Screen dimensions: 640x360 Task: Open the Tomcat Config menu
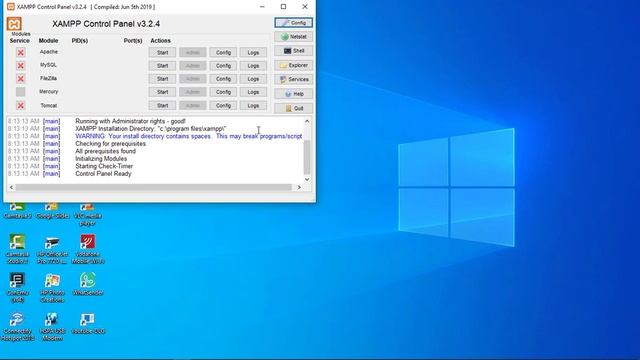pos(223,105)
